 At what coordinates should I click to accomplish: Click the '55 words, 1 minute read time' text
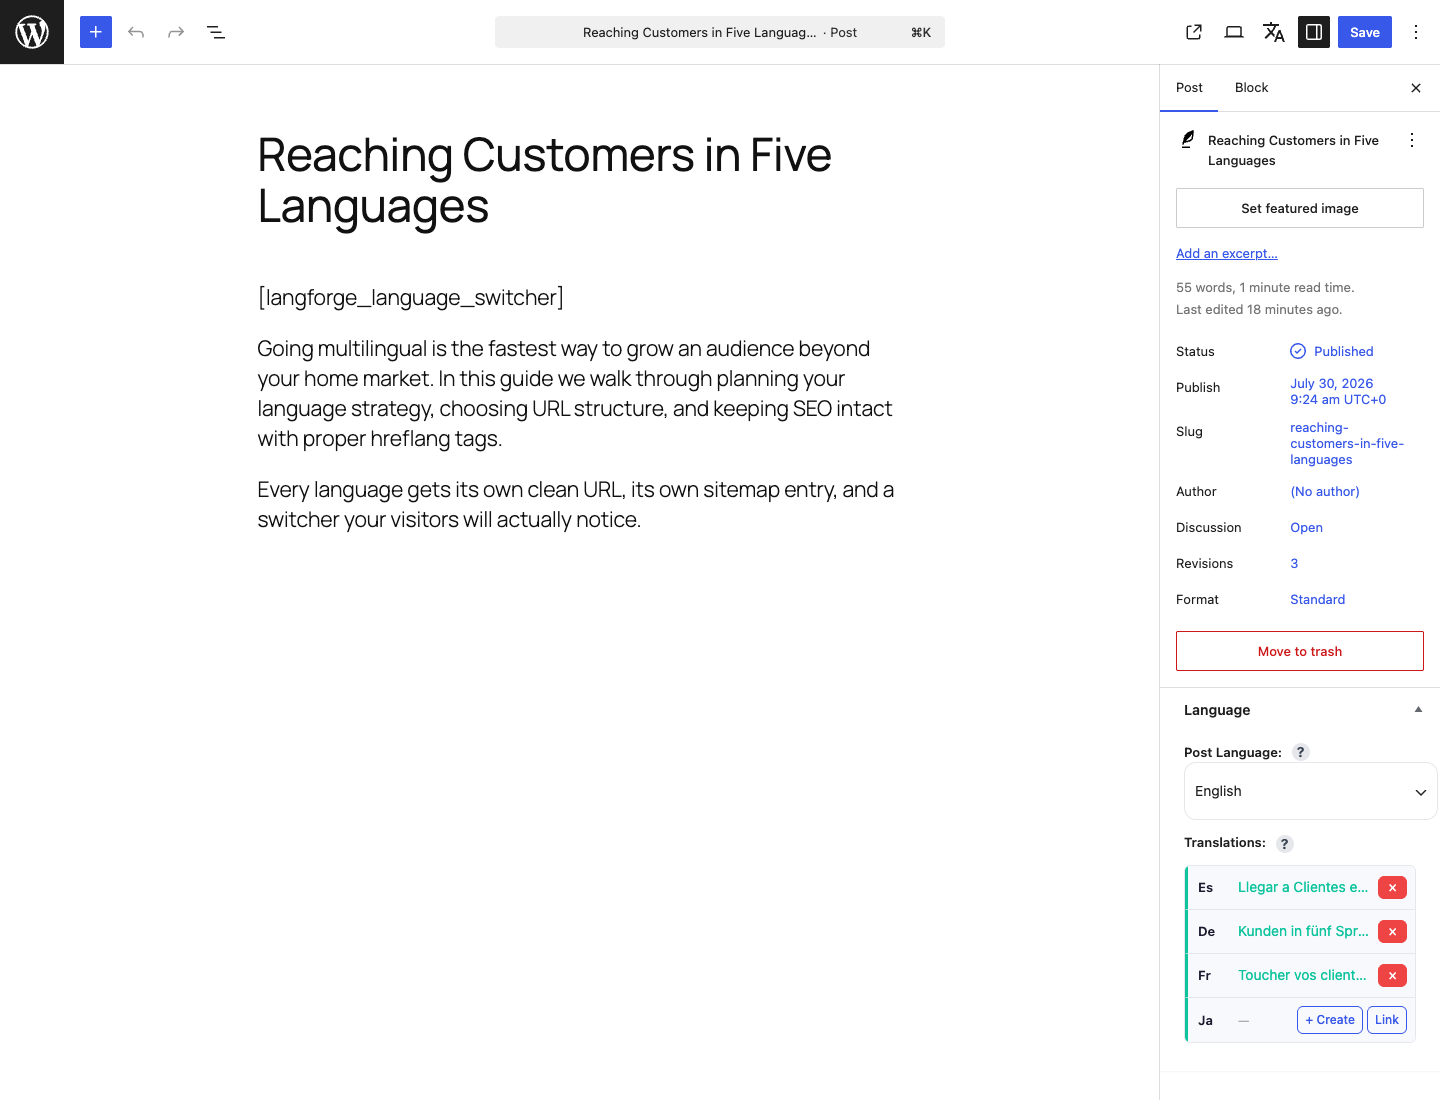(x=1265, y=287)
